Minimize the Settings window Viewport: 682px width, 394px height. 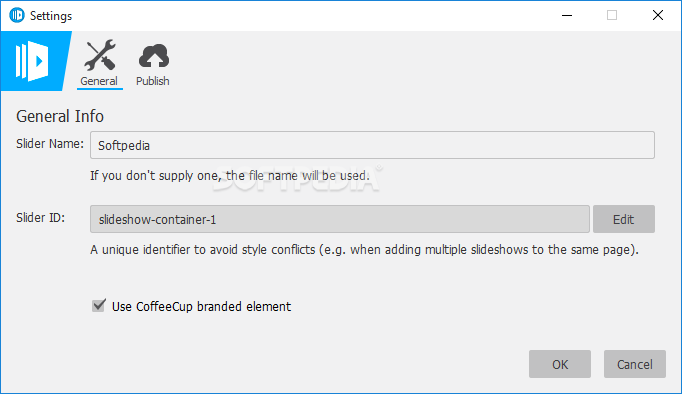[567, 15]
